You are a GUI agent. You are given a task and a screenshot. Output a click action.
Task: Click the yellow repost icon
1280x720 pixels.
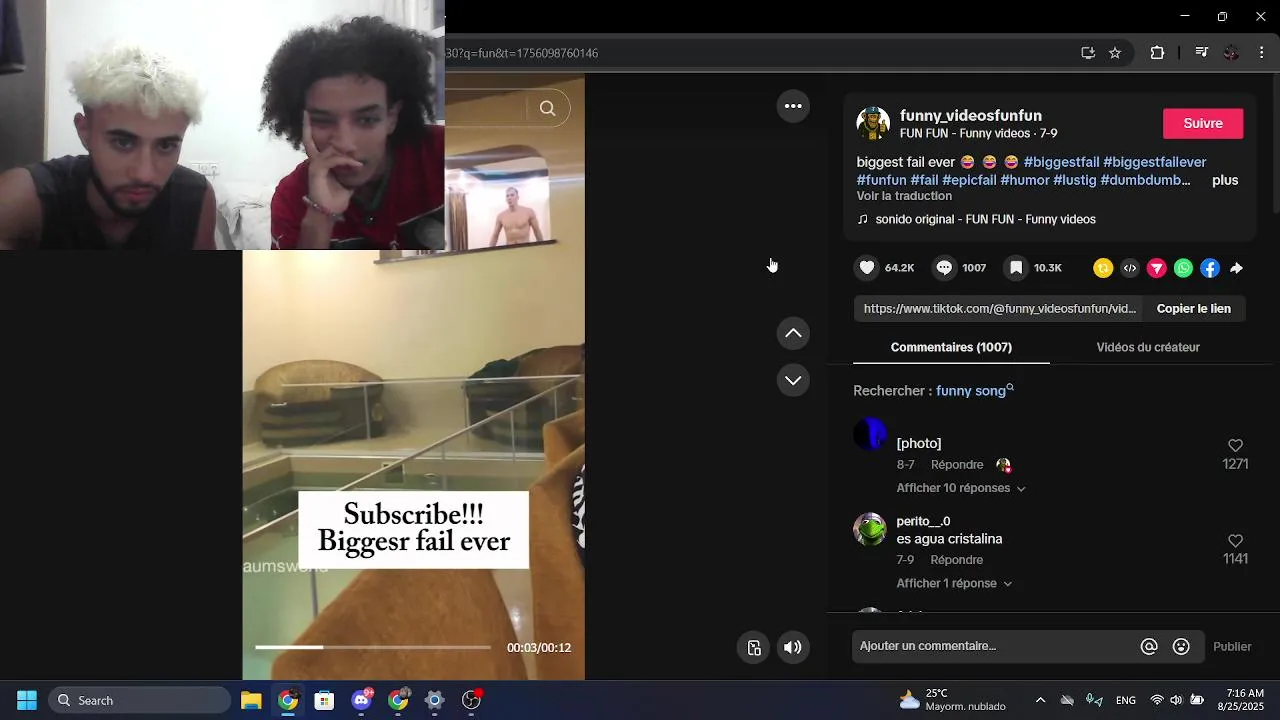(1103, 268)
